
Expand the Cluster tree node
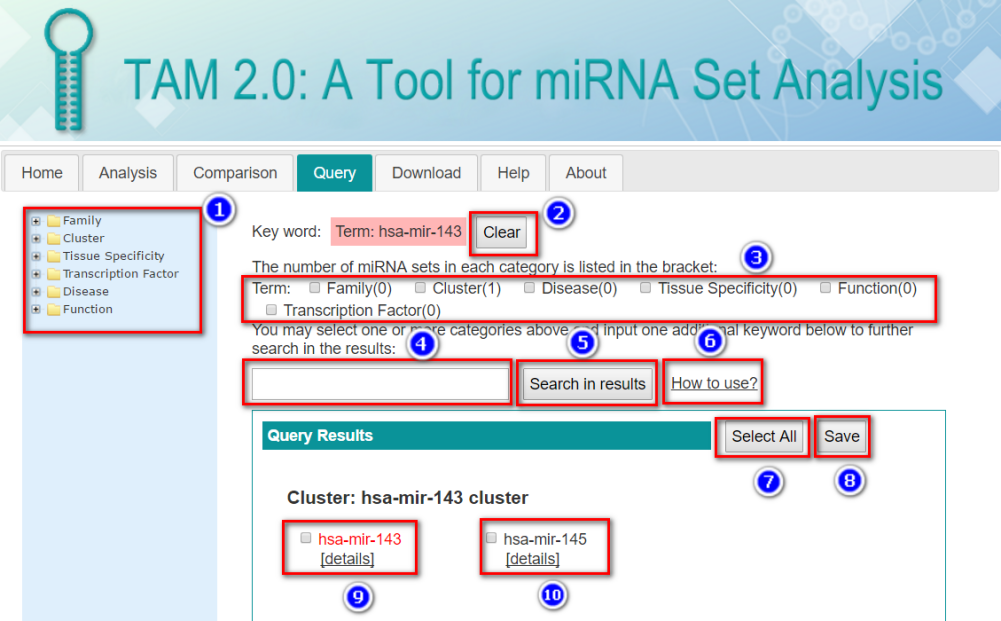coord(36,239)
